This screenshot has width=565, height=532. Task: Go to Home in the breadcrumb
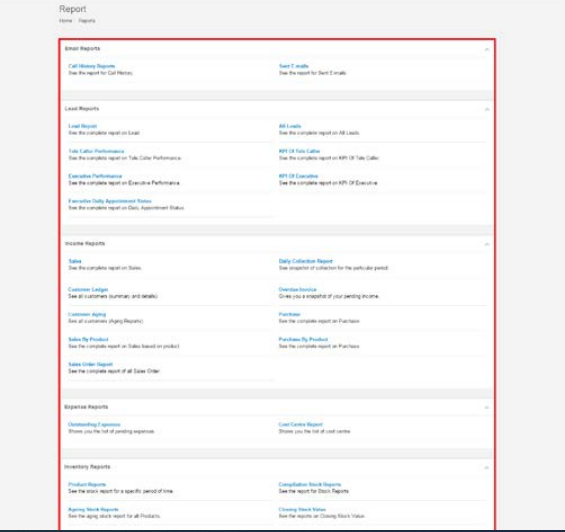66,21
